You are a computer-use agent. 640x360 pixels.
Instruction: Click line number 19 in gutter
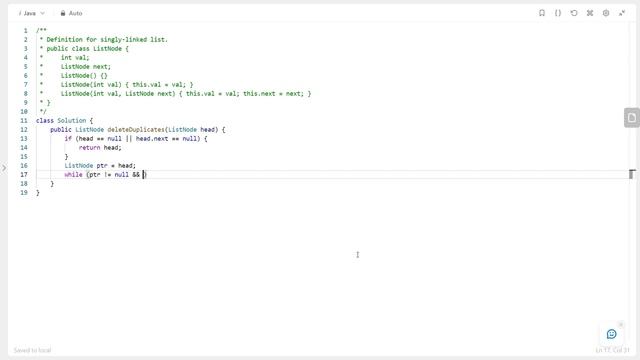tap(24, 192)
